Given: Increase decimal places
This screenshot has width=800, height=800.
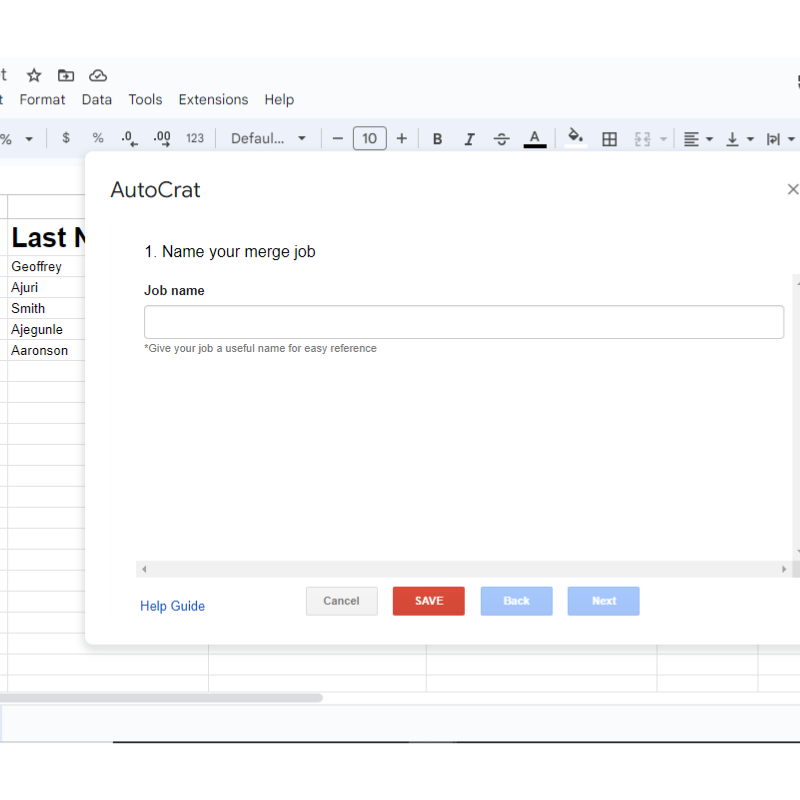Looking at the screenshot, I should point(162,138).
